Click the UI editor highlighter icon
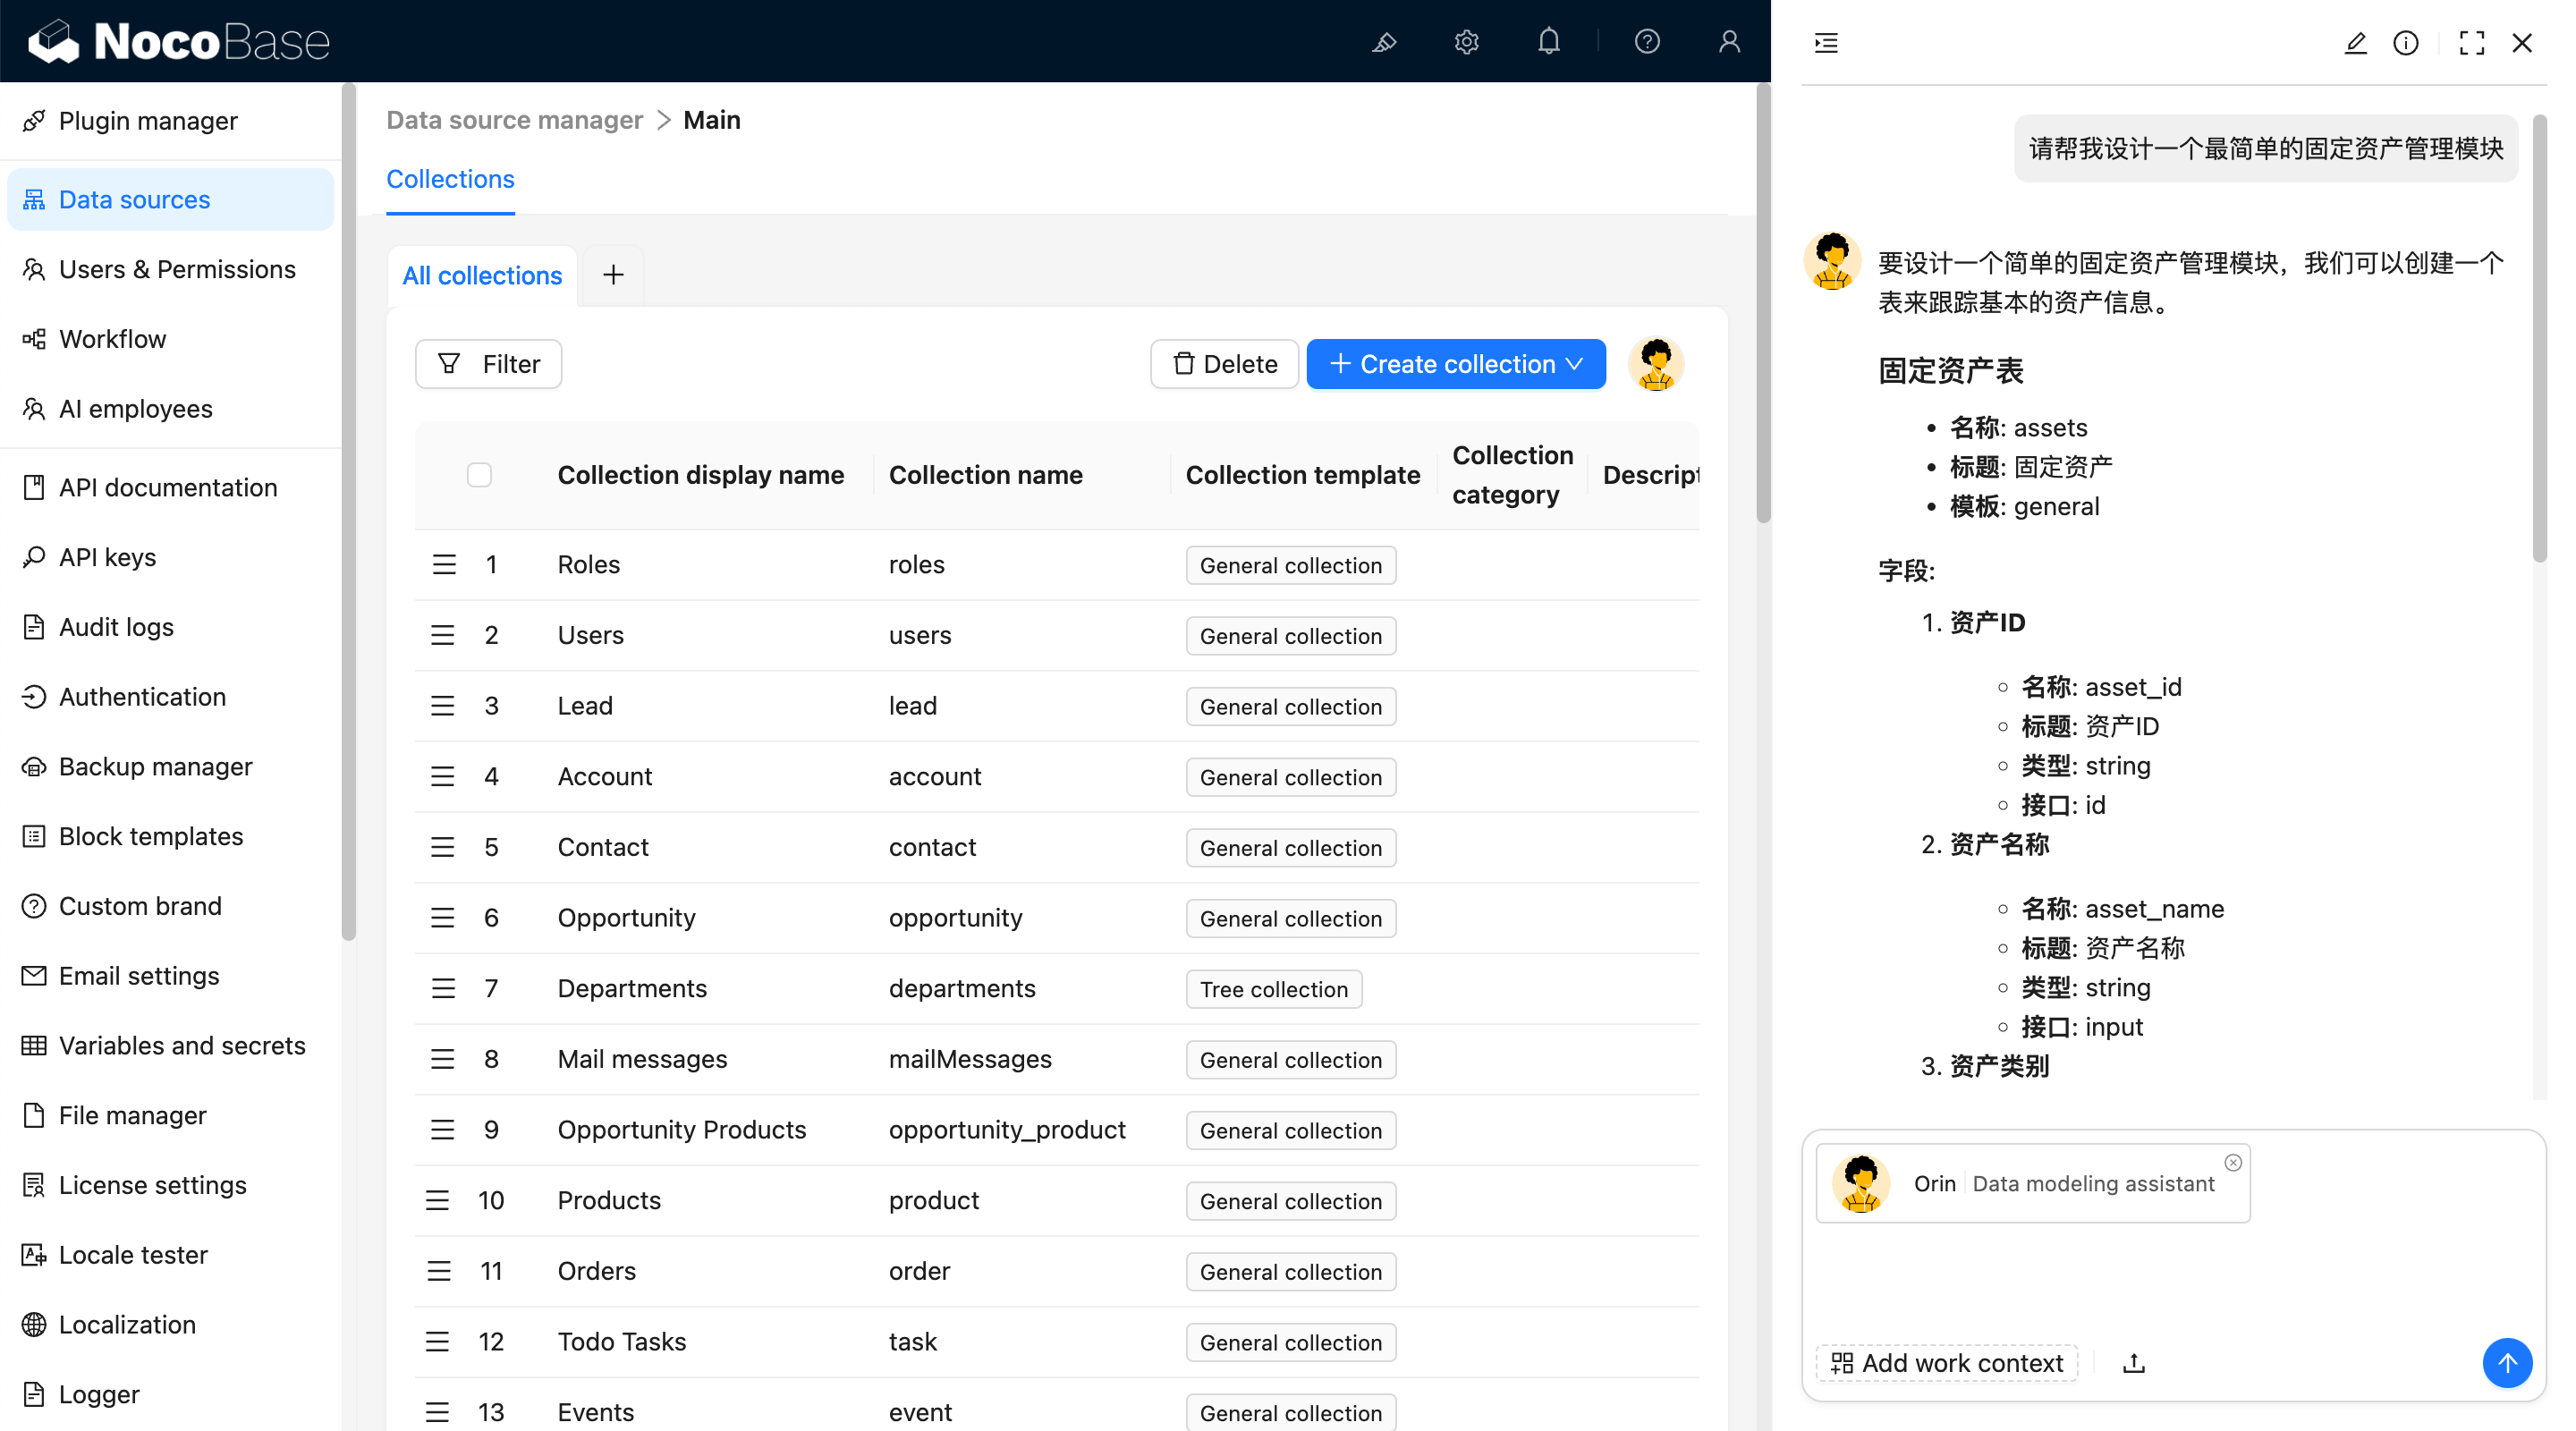2576x1431 pixels. point(1384,42)
